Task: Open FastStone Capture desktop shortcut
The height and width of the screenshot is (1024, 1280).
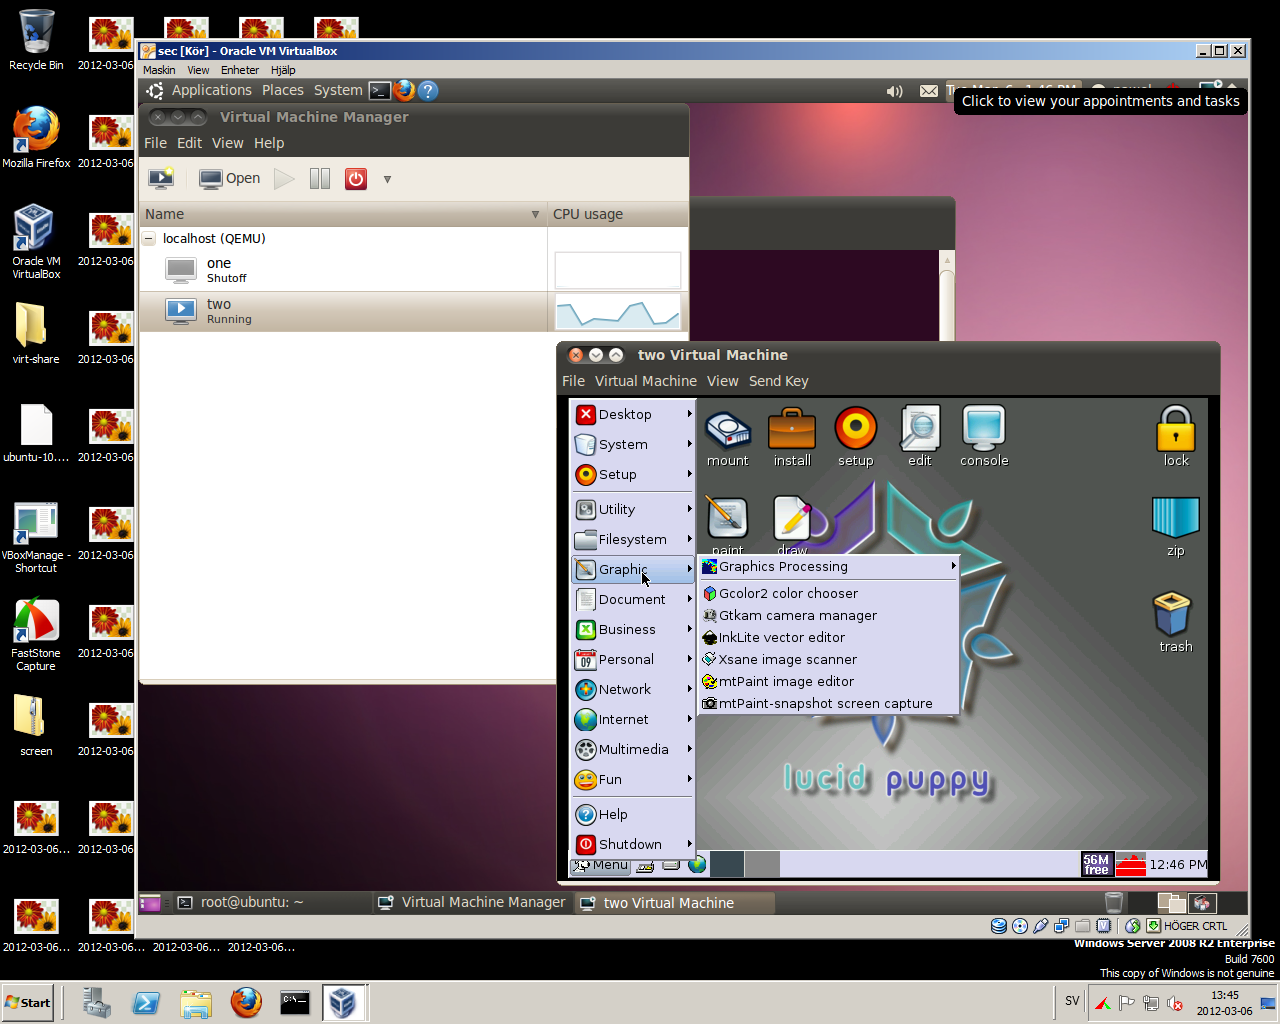Action: tap(36, 635)
